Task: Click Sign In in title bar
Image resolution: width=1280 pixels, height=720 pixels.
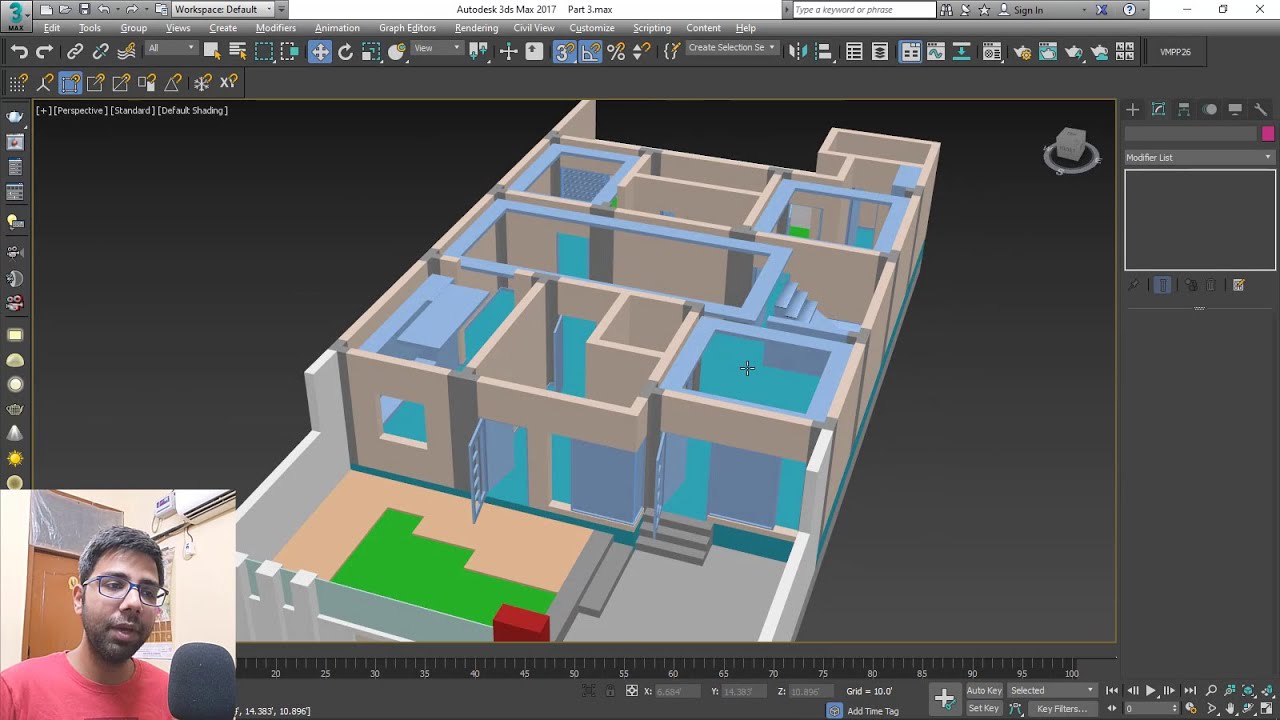Action: 1028,10
